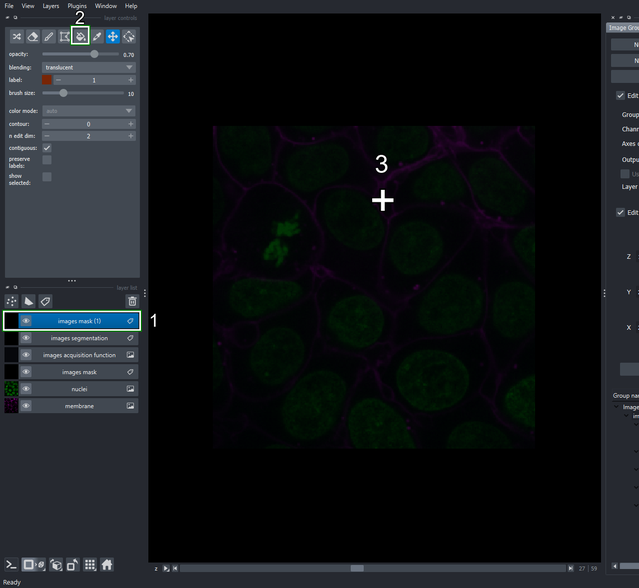Click the nuclei layer thumbnail

11,389
